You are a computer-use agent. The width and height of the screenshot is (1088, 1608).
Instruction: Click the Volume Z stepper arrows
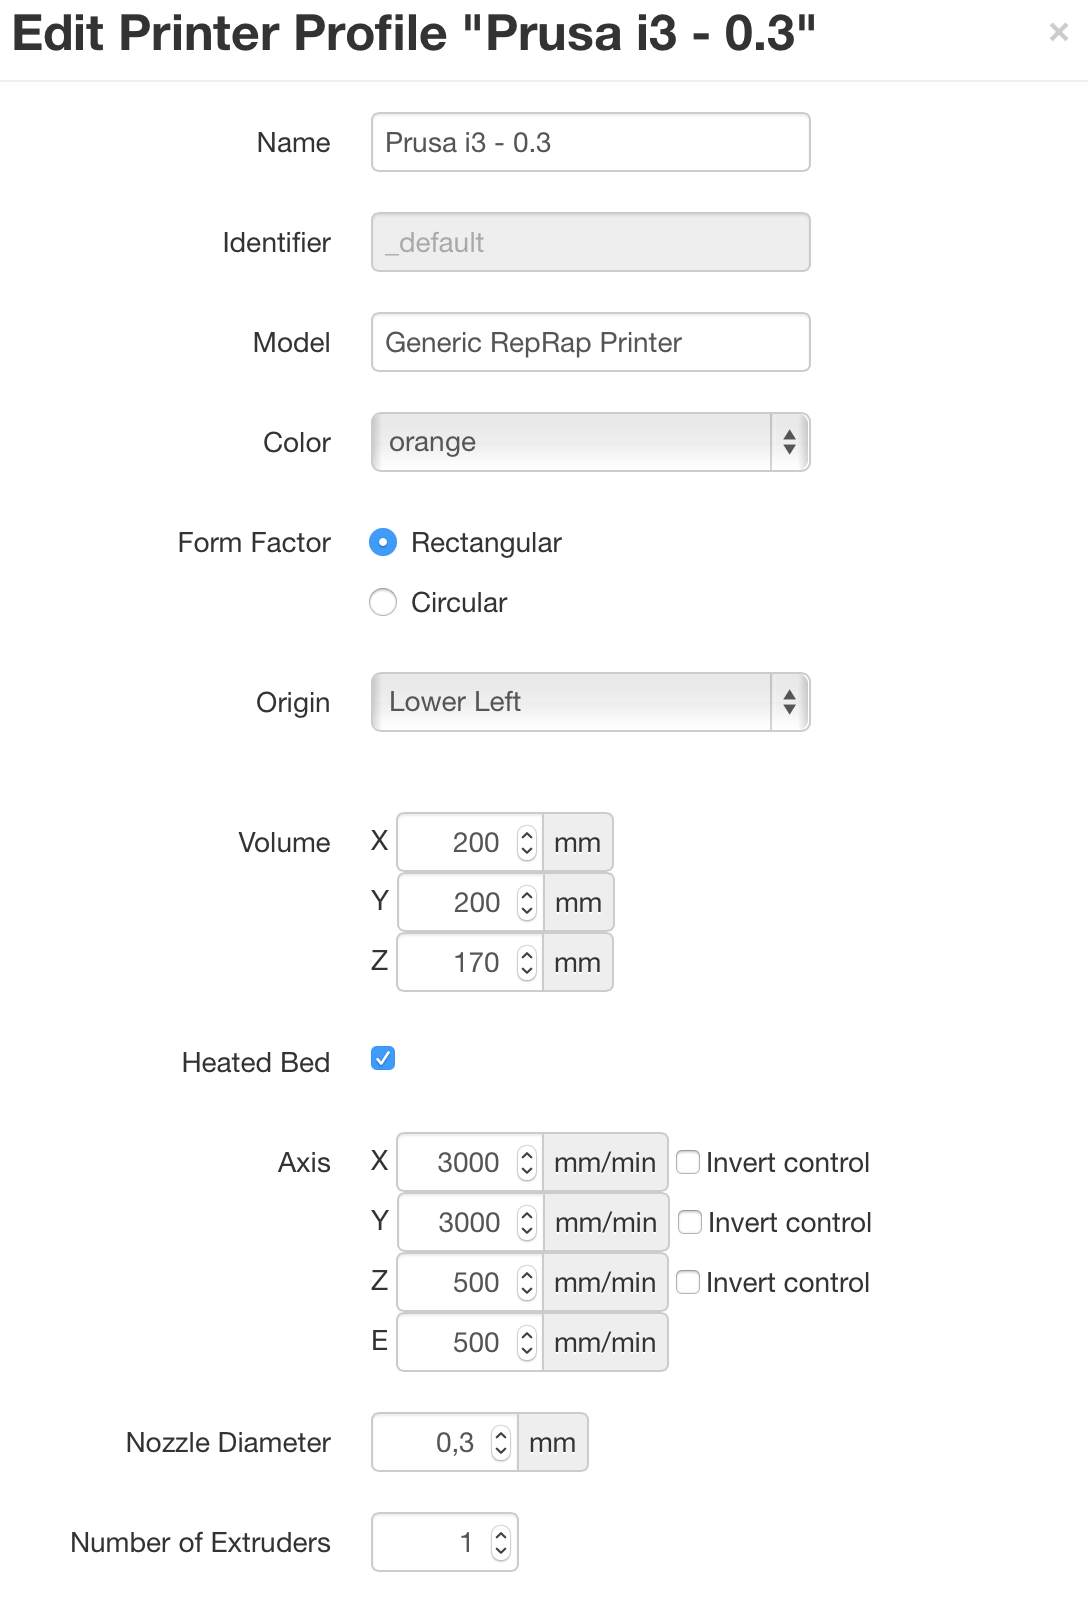[527, 962]
